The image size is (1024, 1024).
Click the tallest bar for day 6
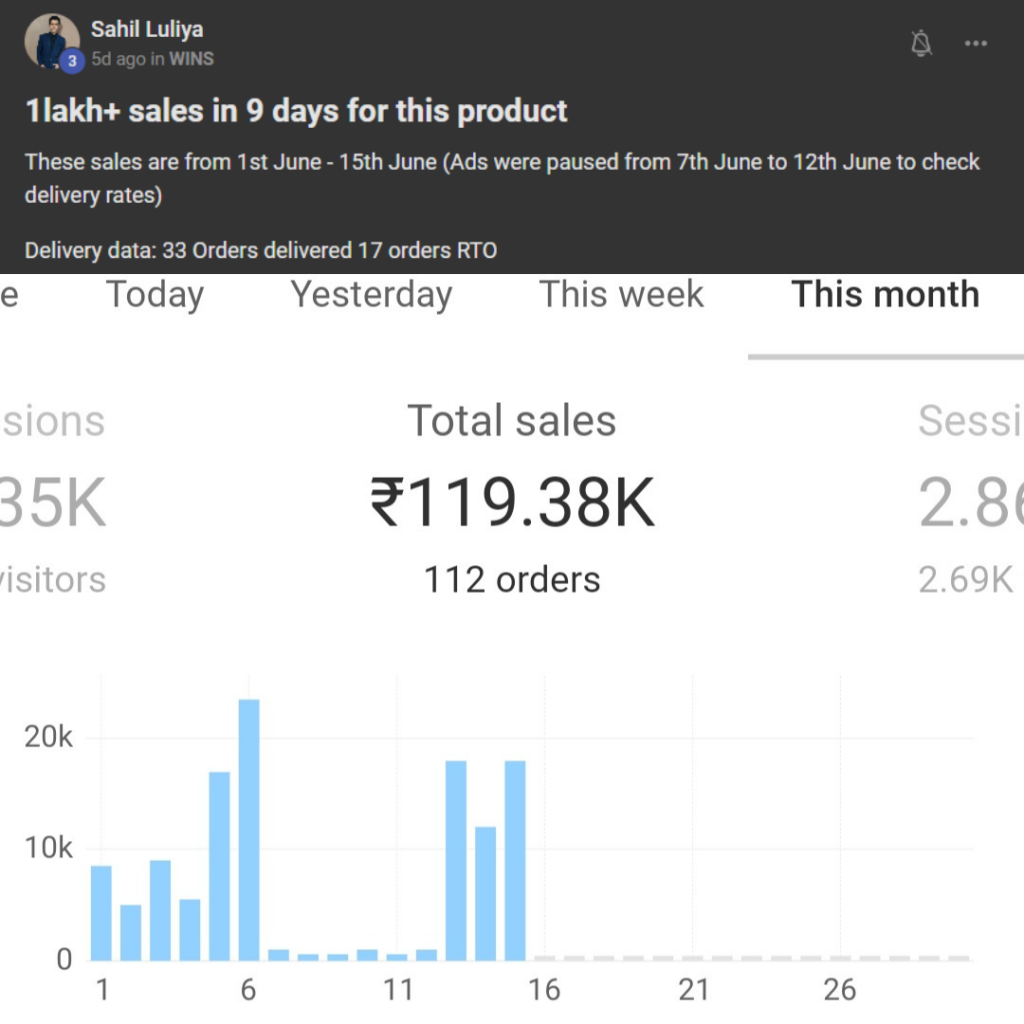coord(249,830)
